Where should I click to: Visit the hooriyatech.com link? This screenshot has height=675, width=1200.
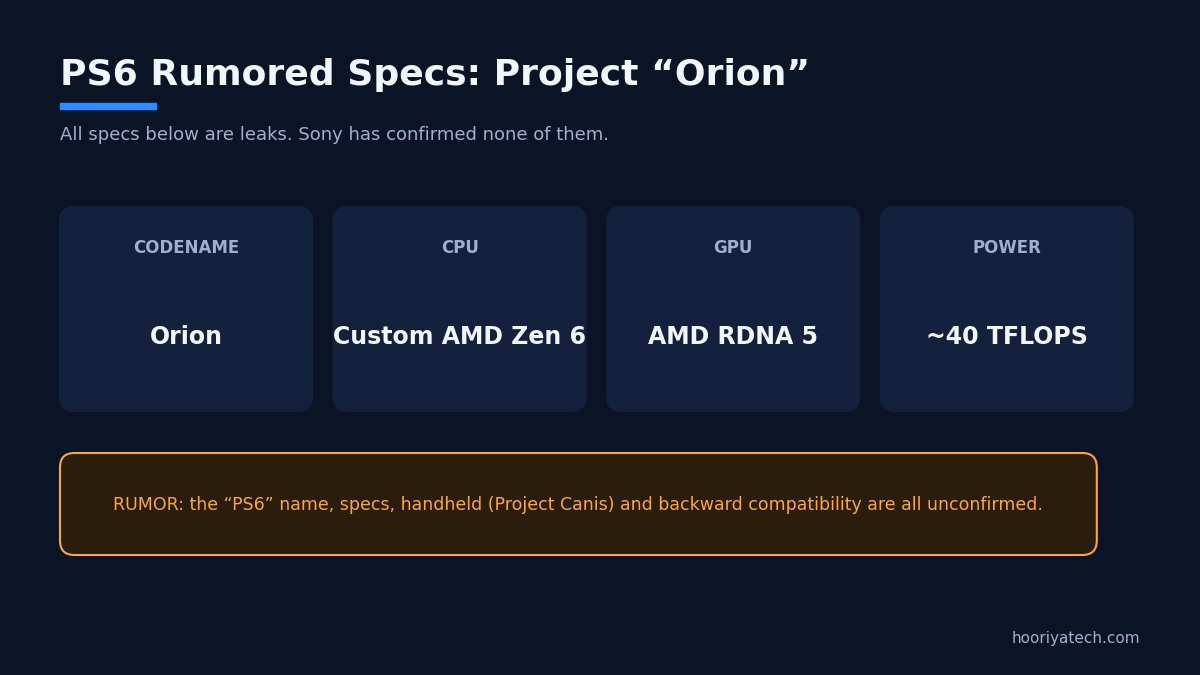tap(1075, 638)
